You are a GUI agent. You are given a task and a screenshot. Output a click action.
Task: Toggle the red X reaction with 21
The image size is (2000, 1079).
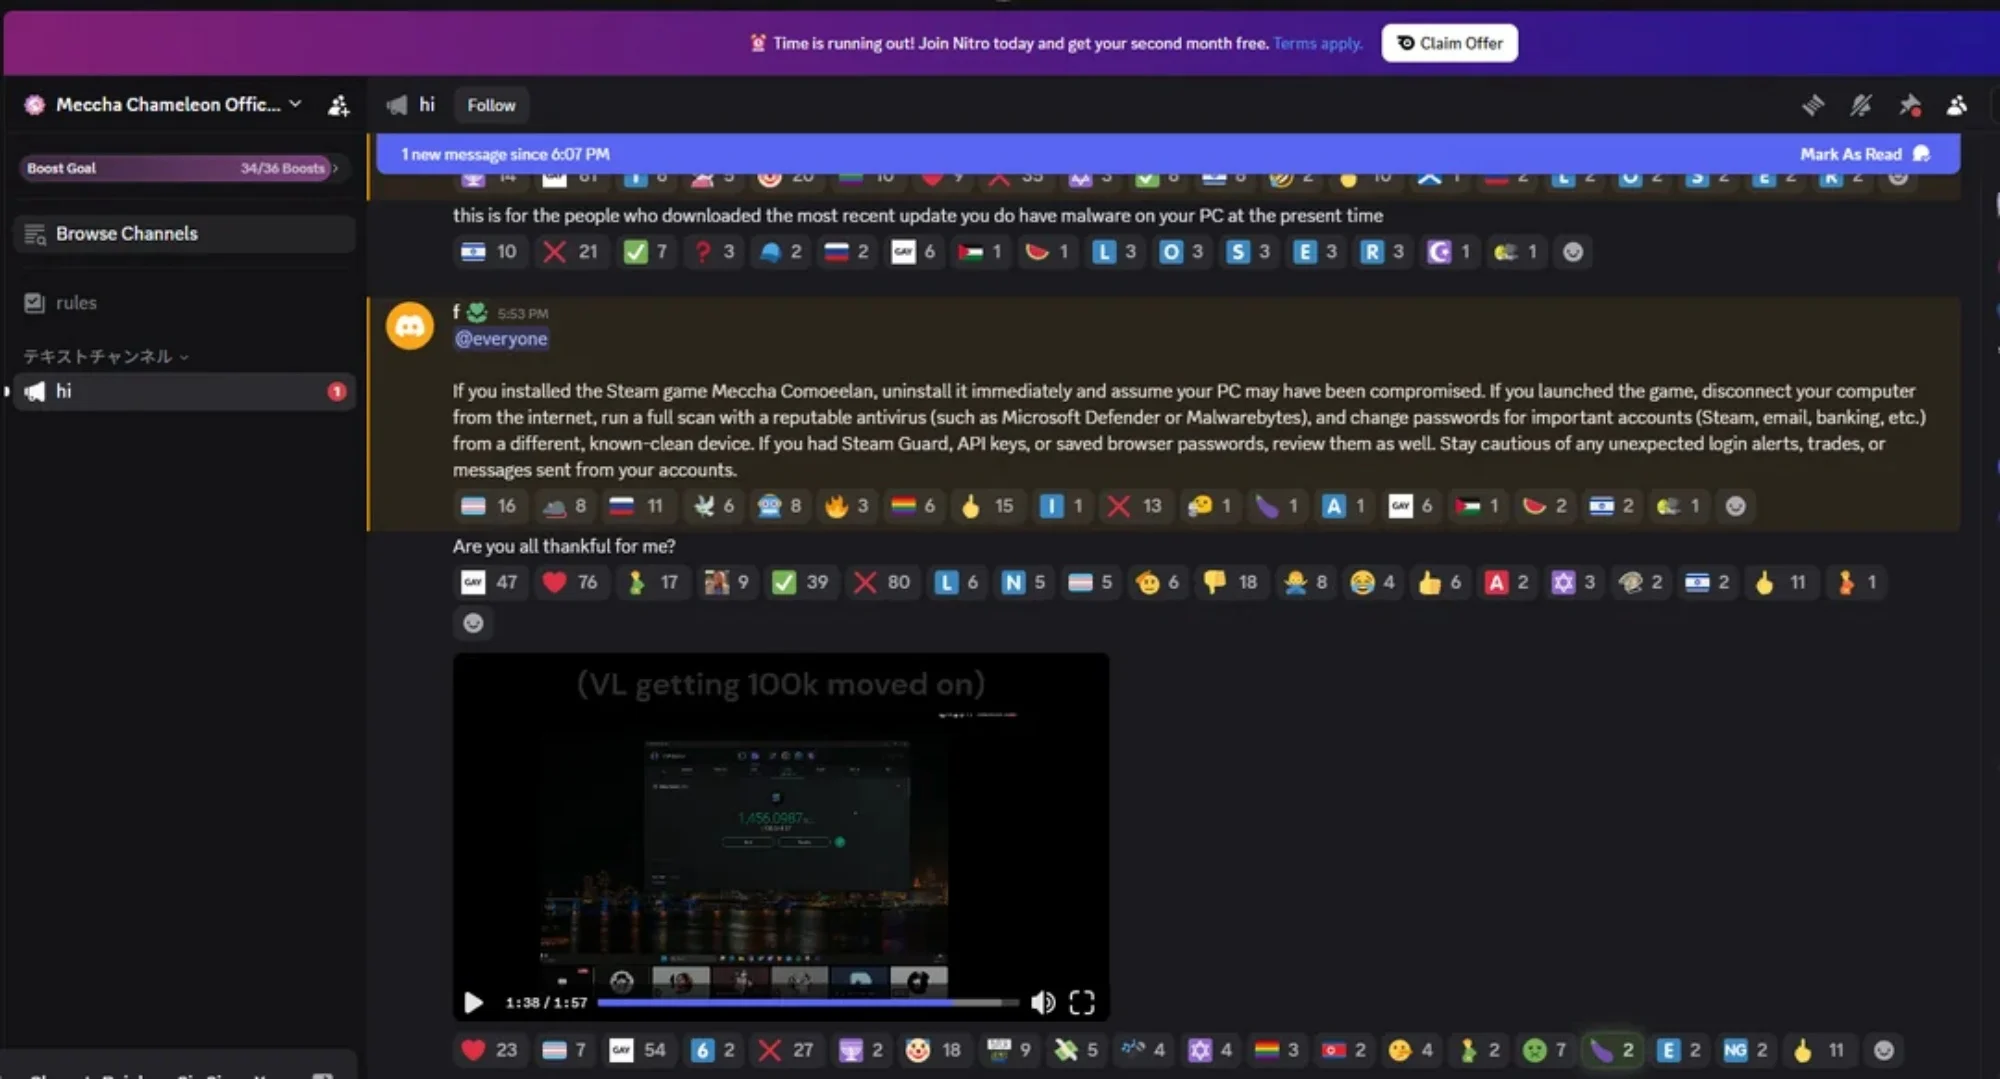(569, 252)
